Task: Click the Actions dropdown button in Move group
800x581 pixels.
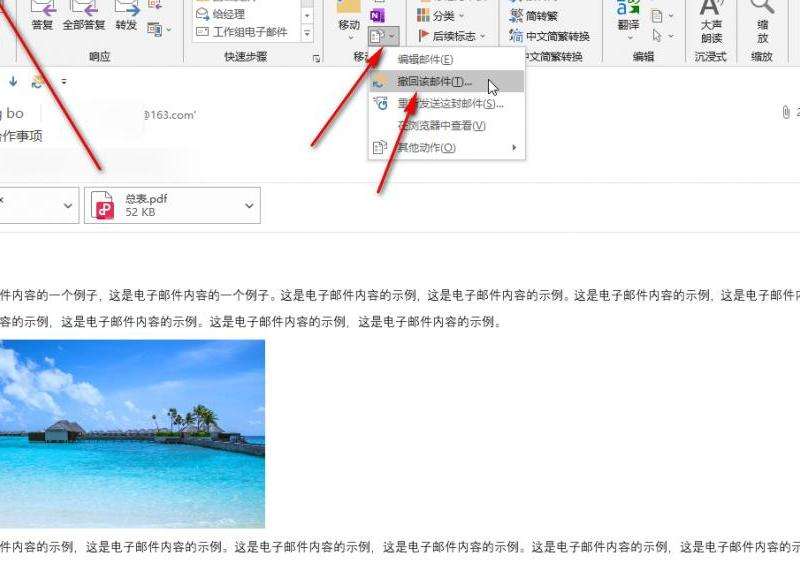Action: 383,36
